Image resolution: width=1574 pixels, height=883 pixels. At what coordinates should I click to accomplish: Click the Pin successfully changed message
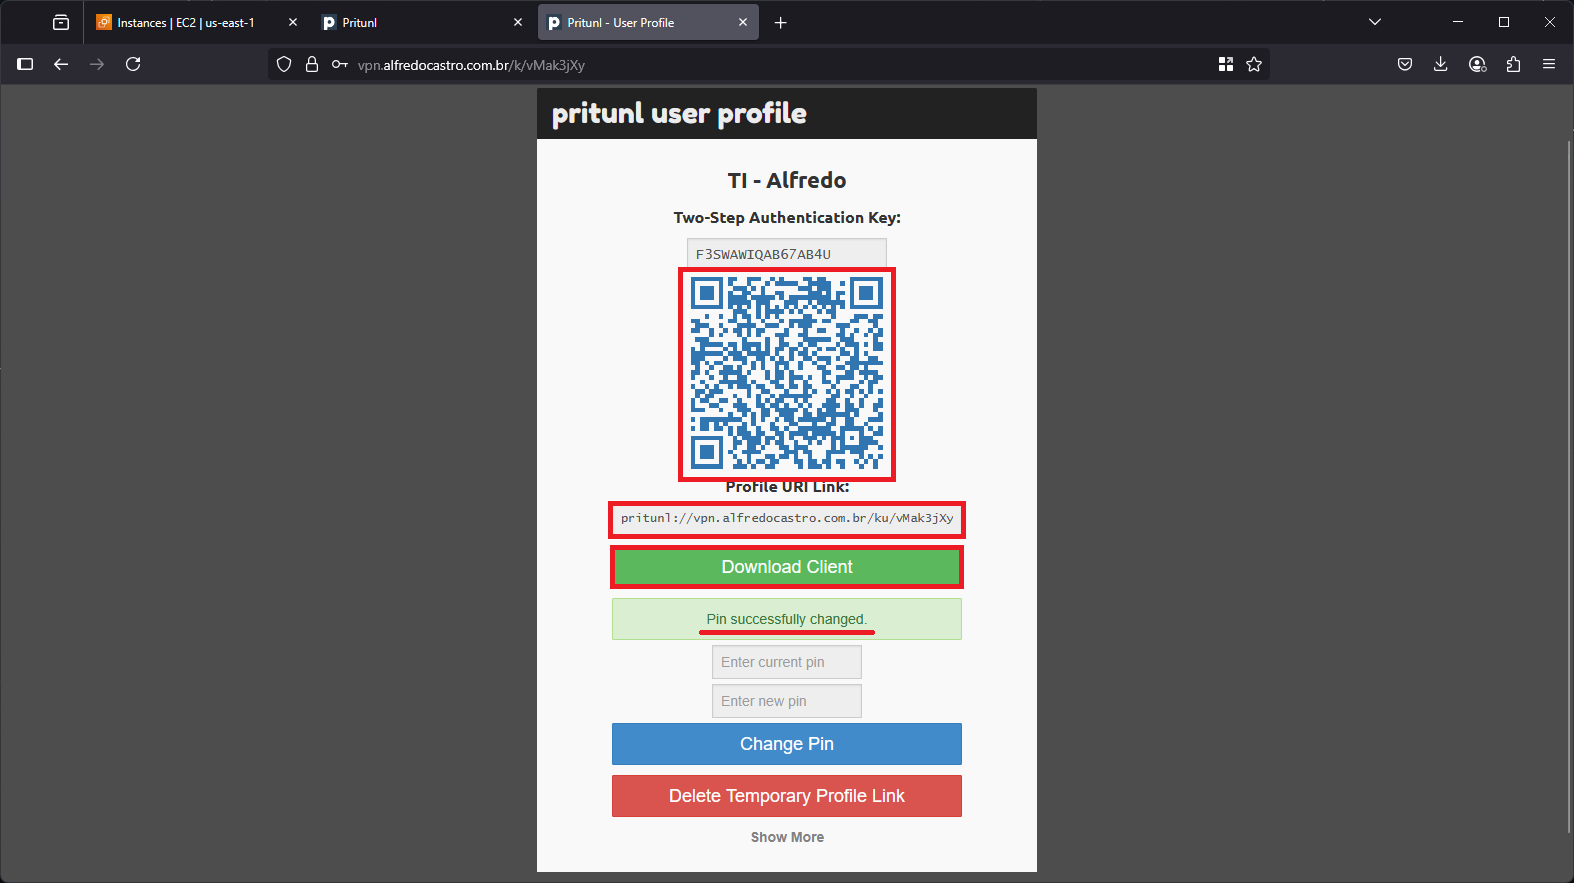pyautogui.click(x=787, y=619)
